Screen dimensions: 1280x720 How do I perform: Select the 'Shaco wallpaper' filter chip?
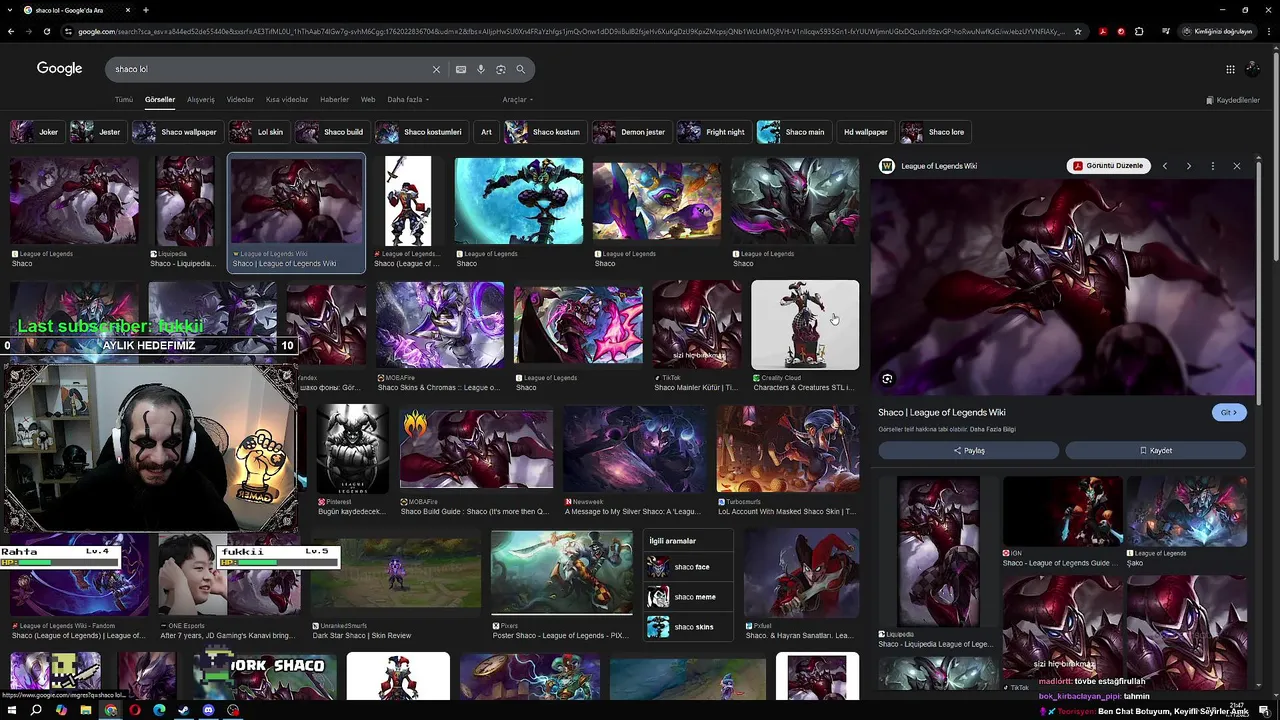(177, 132)
